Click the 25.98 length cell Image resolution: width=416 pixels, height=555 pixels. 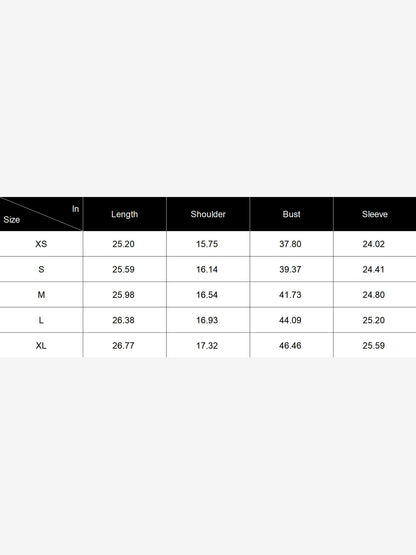pyautogui.click(x=124, y=295)
